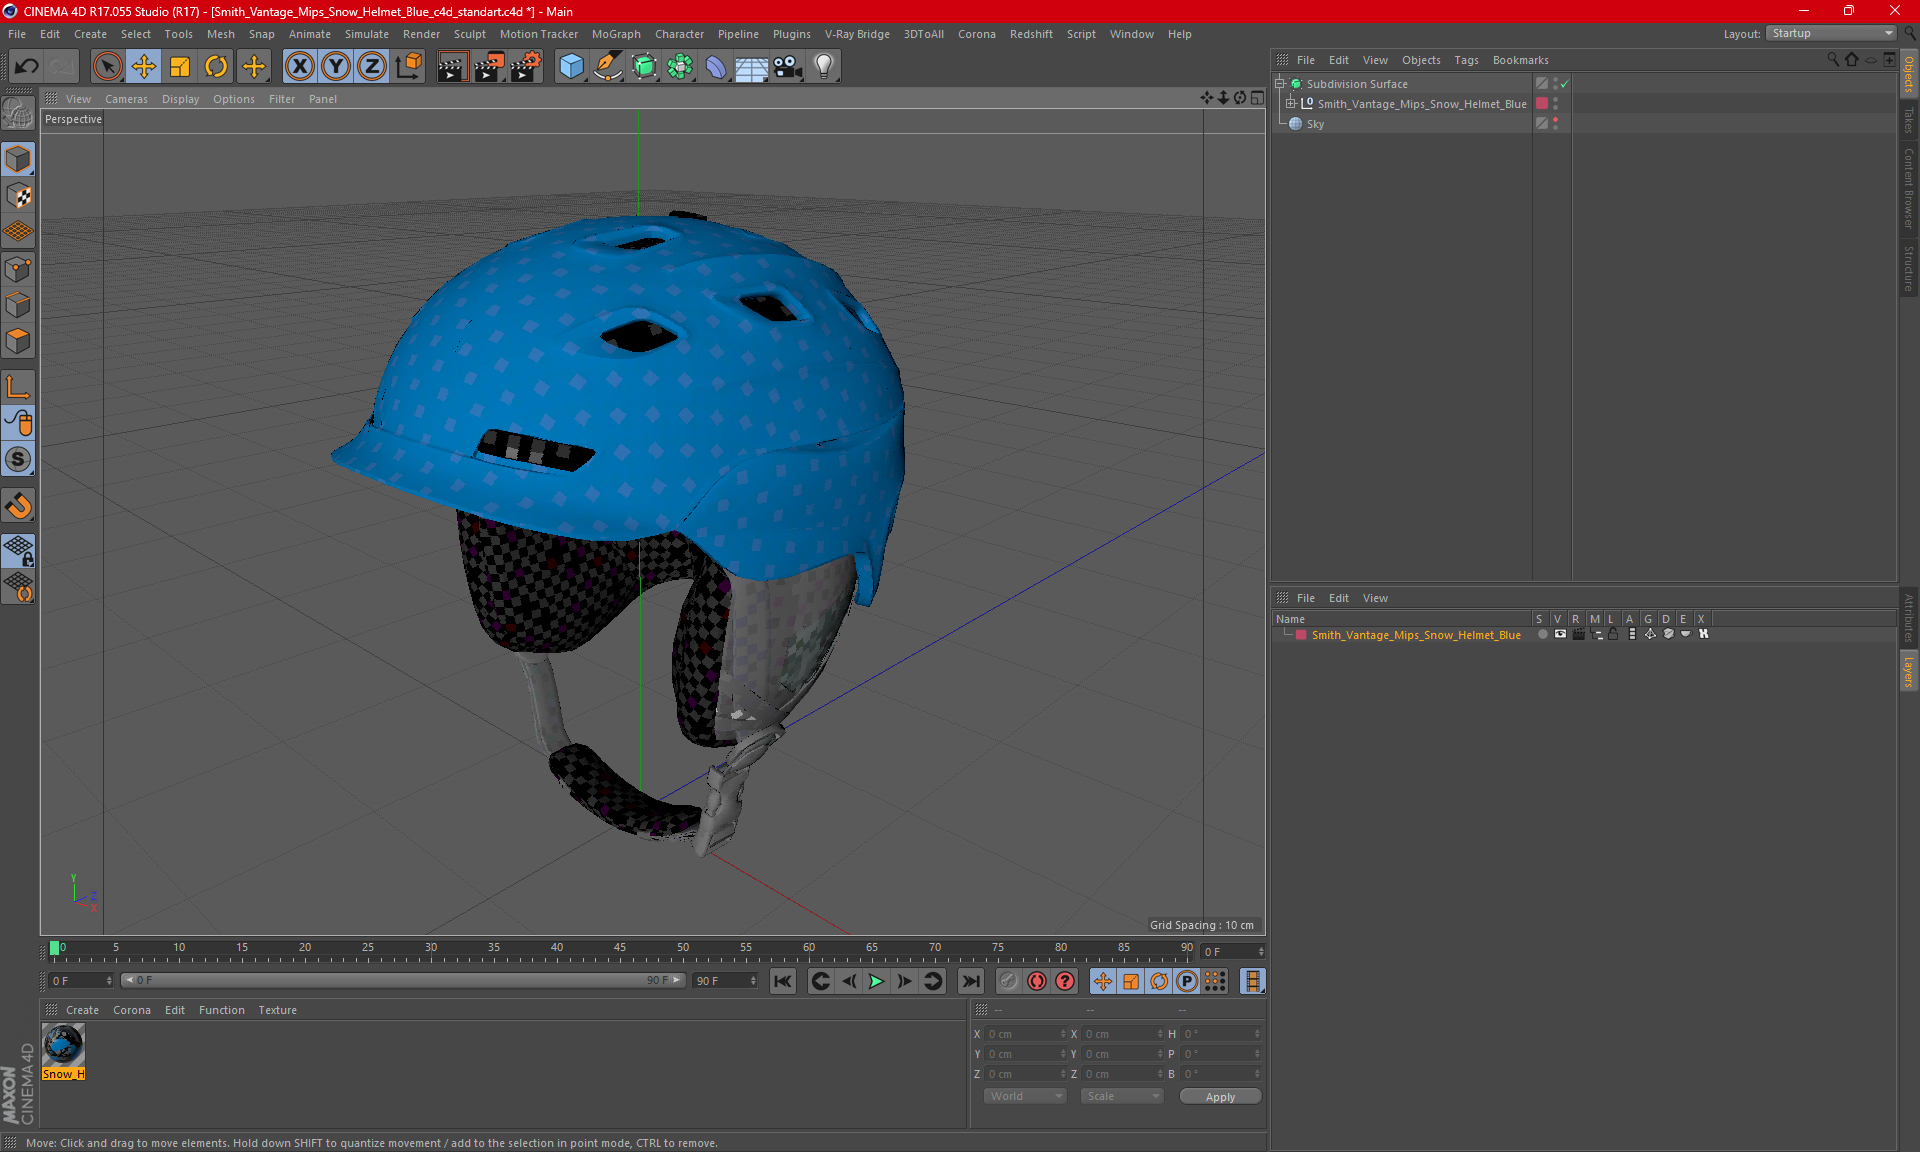The image size is (1920, 1152).
Task: Open the array modeling objects icon
Action: [x=680, y=67]
